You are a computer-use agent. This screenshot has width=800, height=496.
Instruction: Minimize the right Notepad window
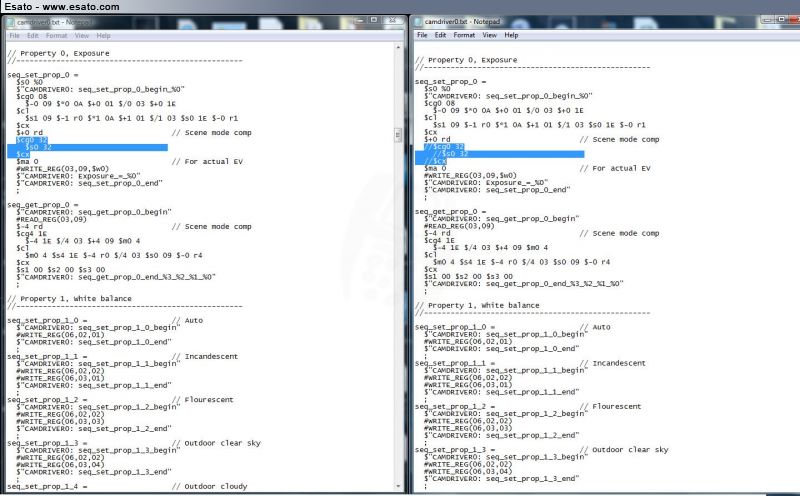click(x=768, y=19)
